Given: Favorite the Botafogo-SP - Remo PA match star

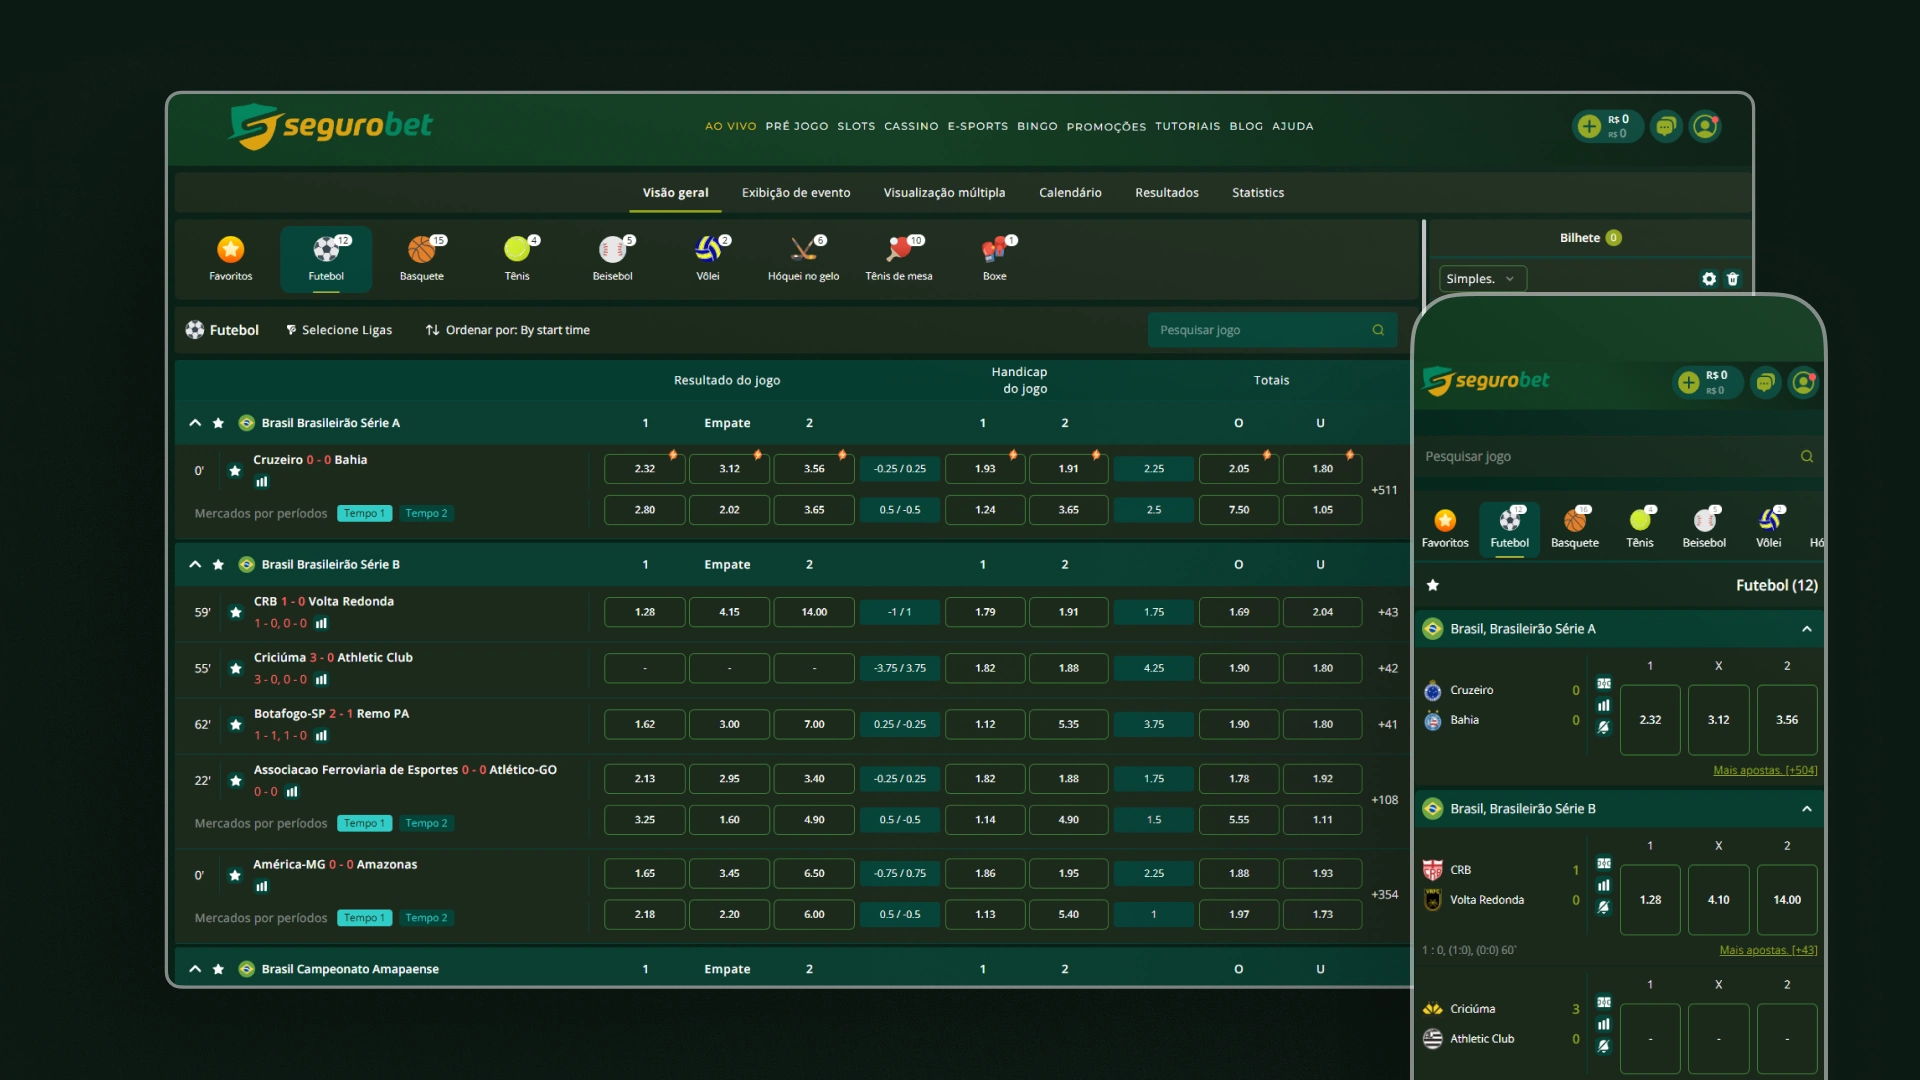Looking at the screenshot, I should tap(236, 724).
